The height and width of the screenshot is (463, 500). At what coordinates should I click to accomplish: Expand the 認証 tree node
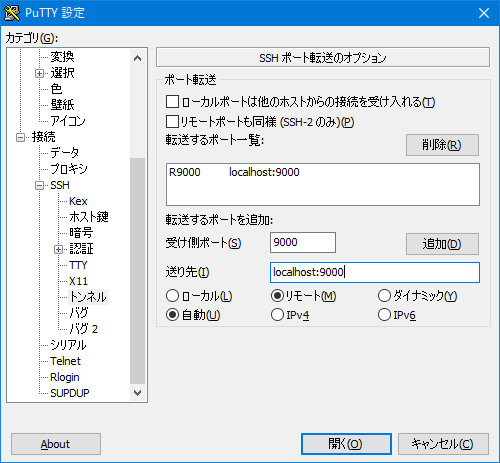[x=58, y=249]
